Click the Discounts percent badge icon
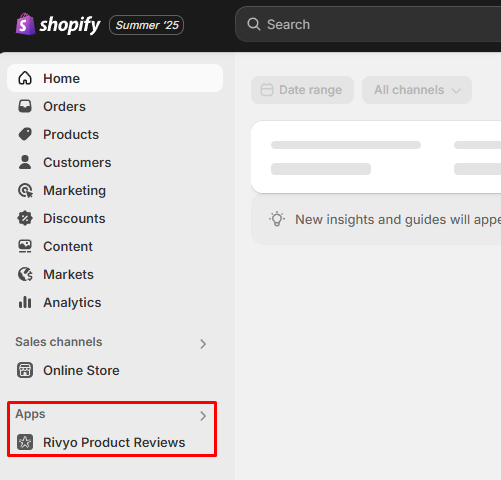501x480 pixels. pyautogui.click(x=25, y=218)
